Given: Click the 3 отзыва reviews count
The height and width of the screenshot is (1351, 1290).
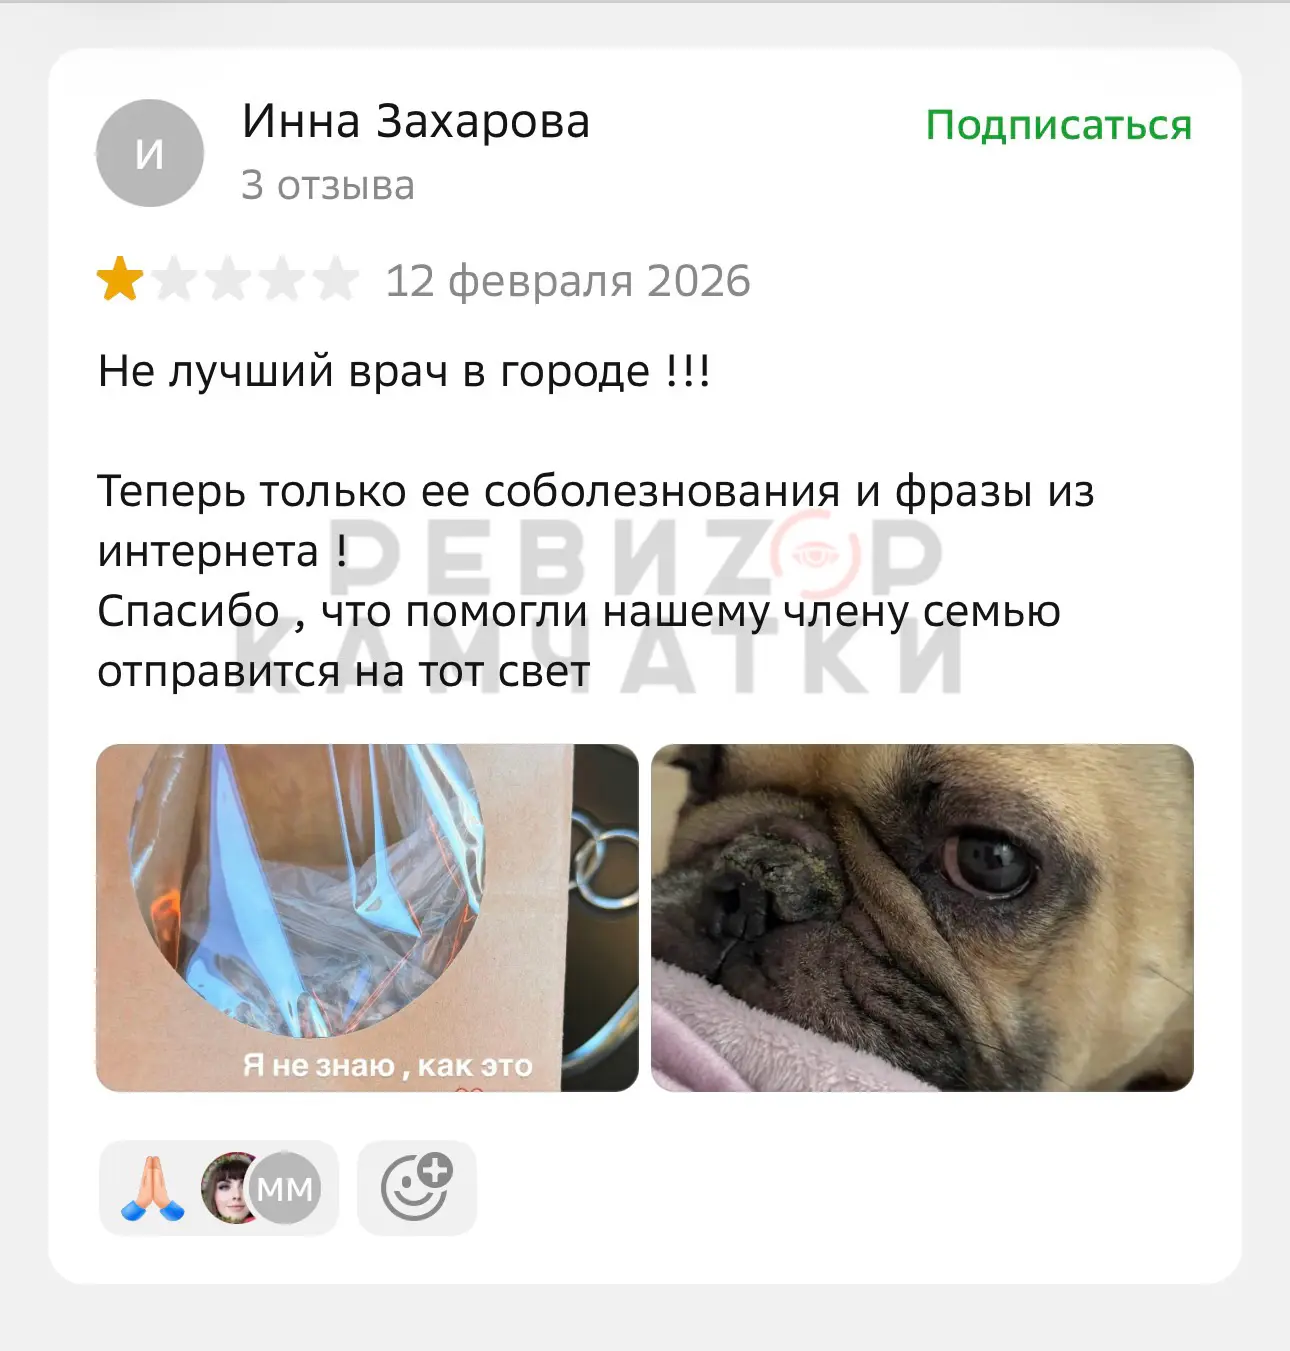Looking at the screenshot, I should (327, 185).
